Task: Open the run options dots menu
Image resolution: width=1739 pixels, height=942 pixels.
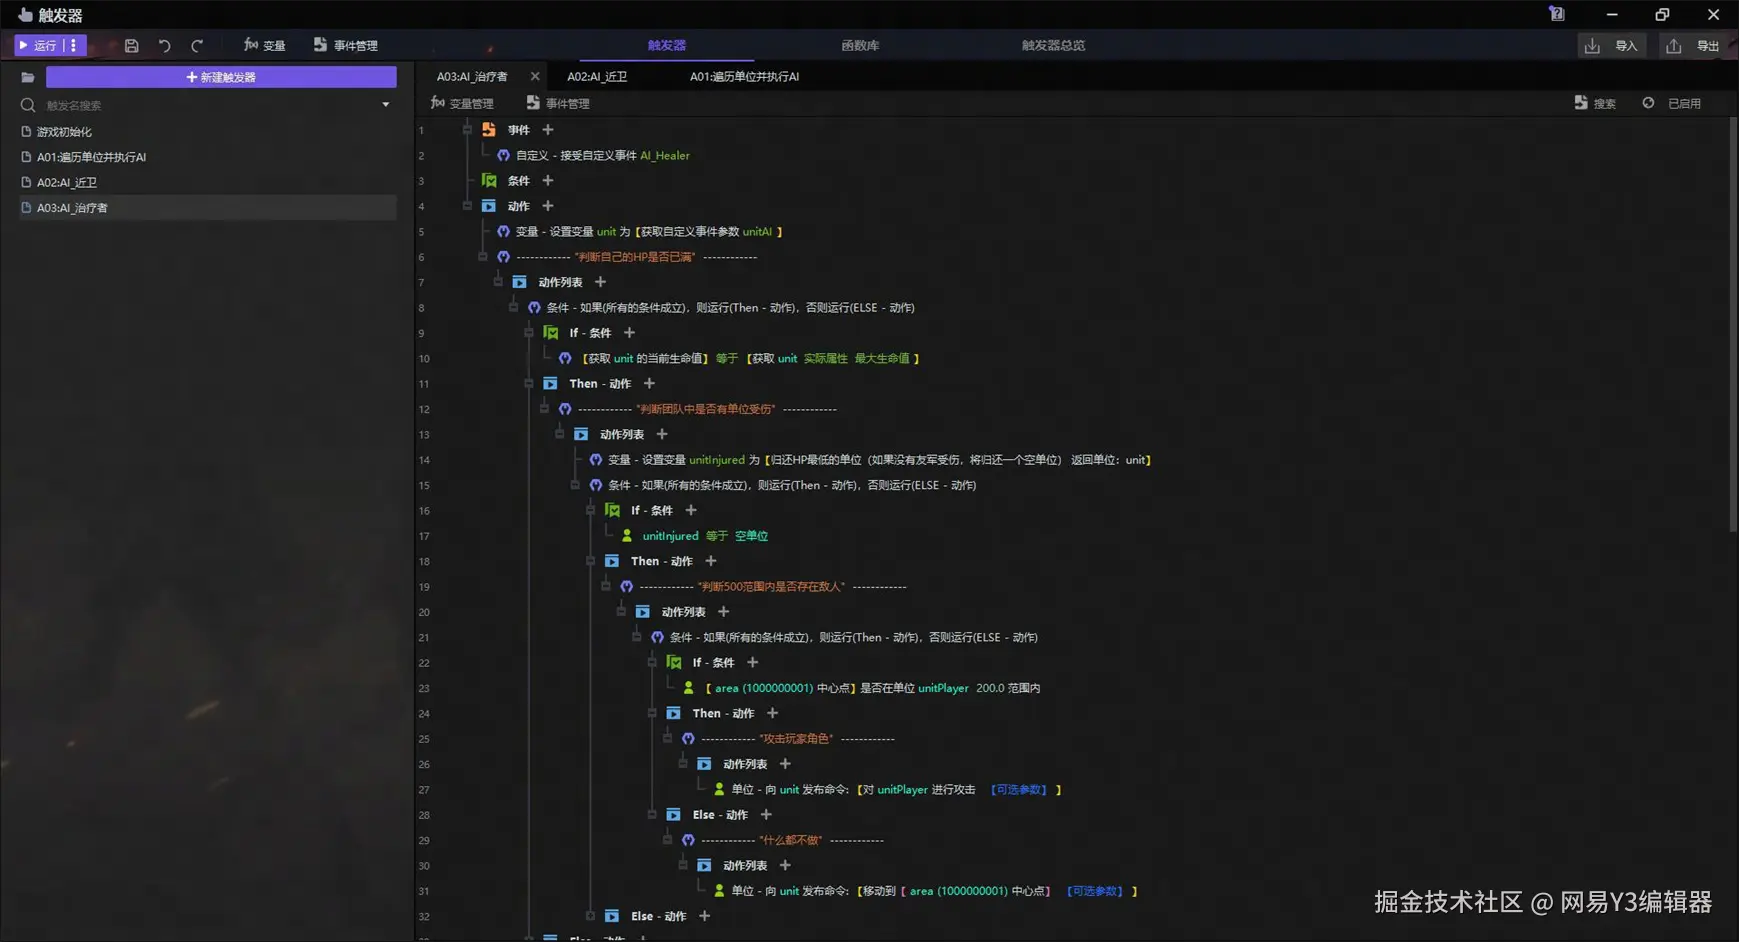Action: click(x=74, y=45)
